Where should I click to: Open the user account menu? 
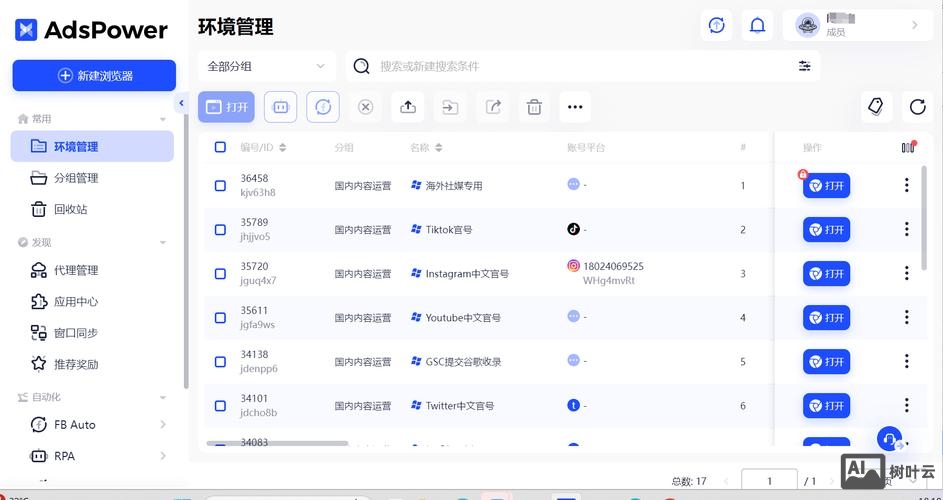pyautogui.click(x=858, y=25)
